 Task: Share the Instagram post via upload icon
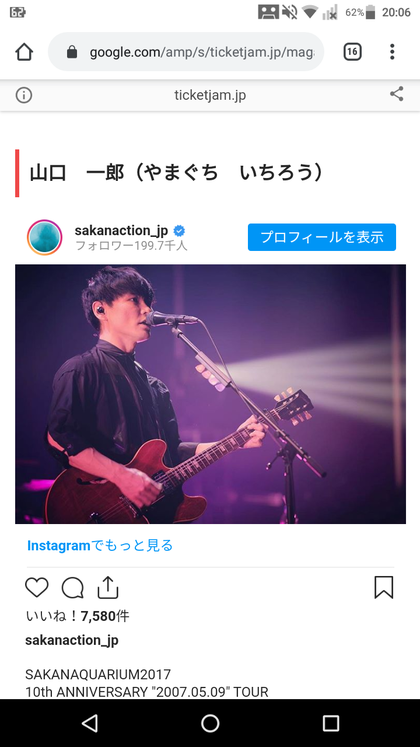[x=108, y=587]
